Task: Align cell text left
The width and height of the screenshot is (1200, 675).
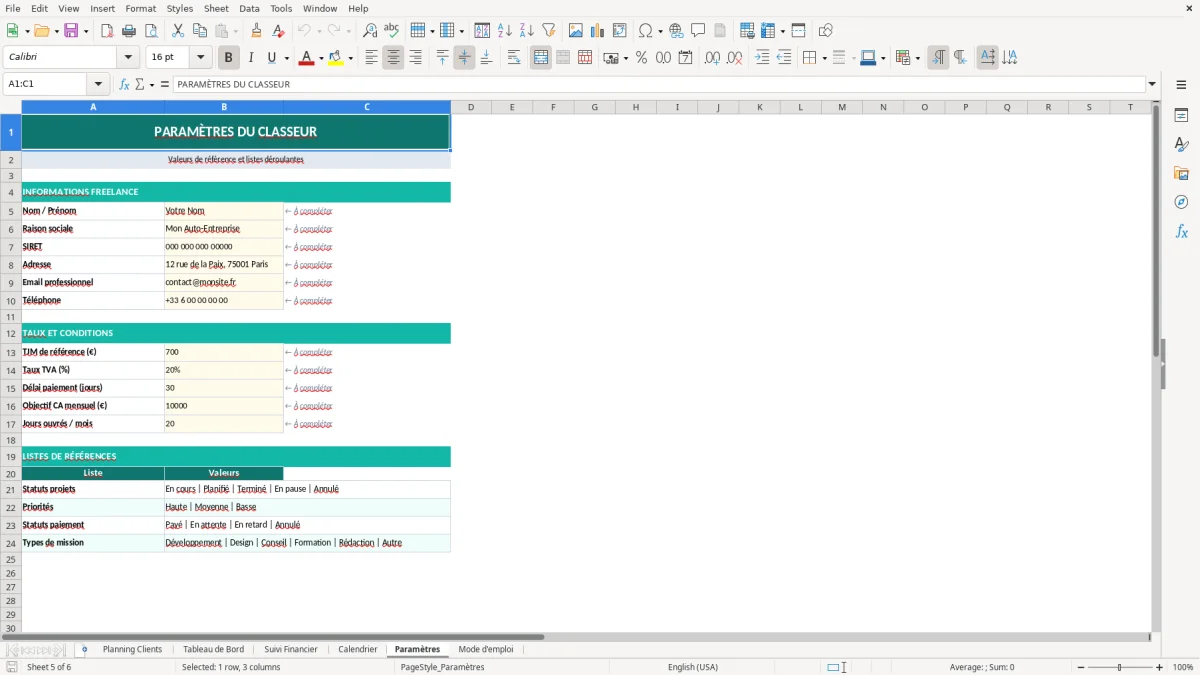Action: click(371, 58)
